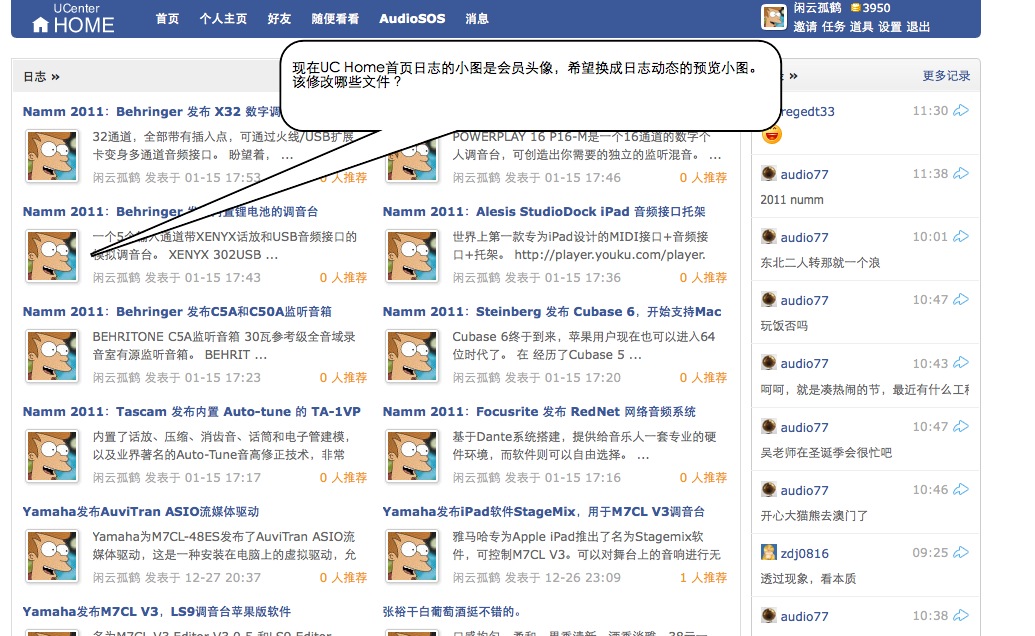Click reply arrow next to 玩饭否吗 record
Screen dimensions: 1035x636
tap(961, 300)
